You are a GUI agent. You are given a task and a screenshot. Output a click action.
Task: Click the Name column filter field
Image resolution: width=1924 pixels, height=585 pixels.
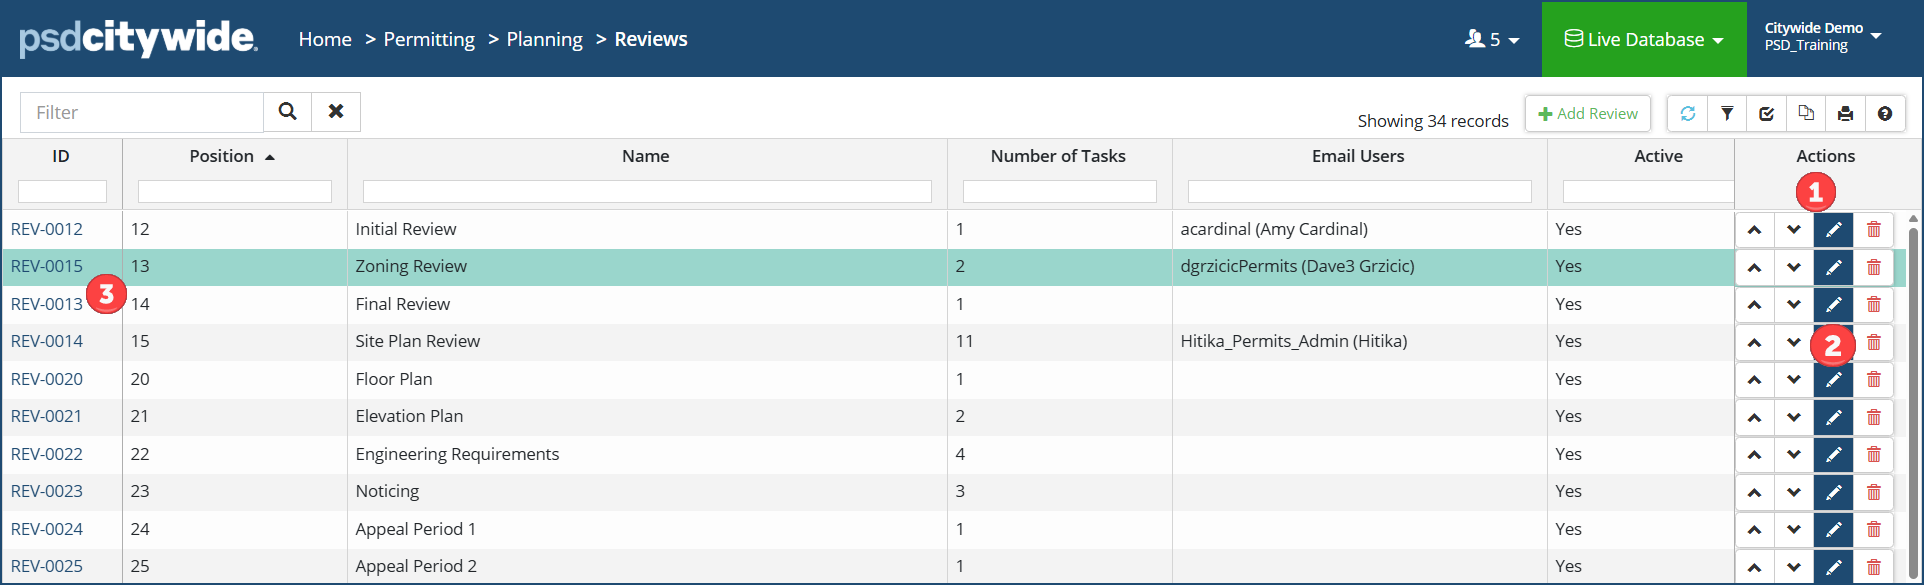tap(647, 191)
